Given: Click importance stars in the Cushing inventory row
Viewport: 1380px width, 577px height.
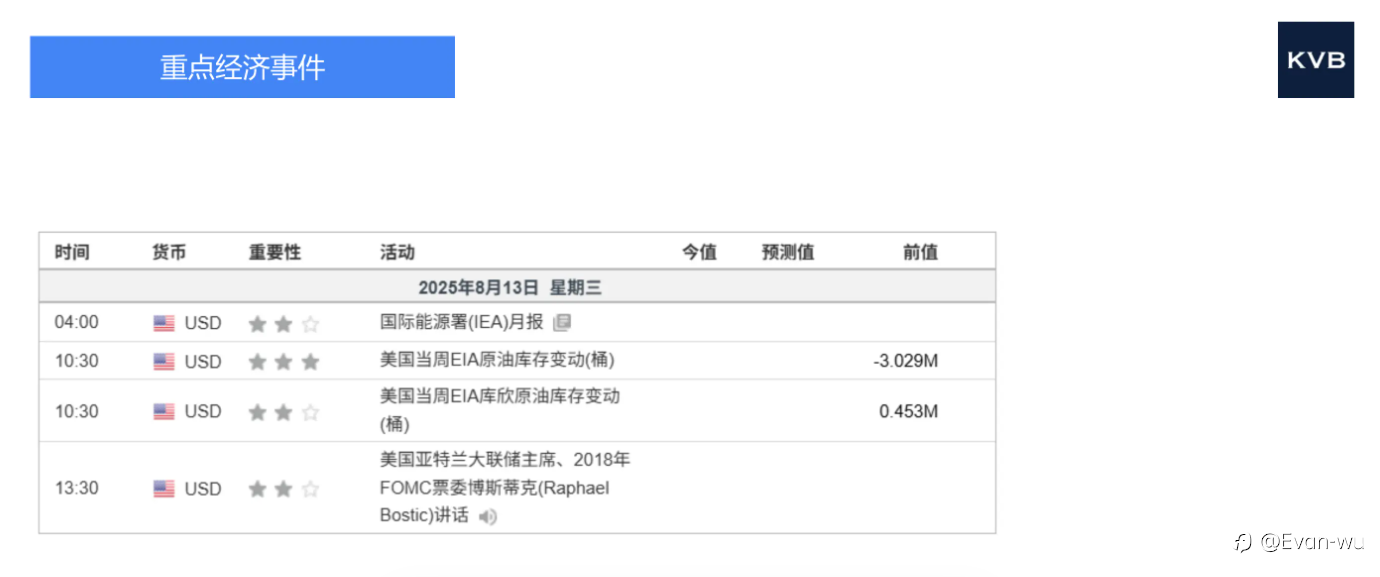Looking at the screenshot, I should 284,412.
